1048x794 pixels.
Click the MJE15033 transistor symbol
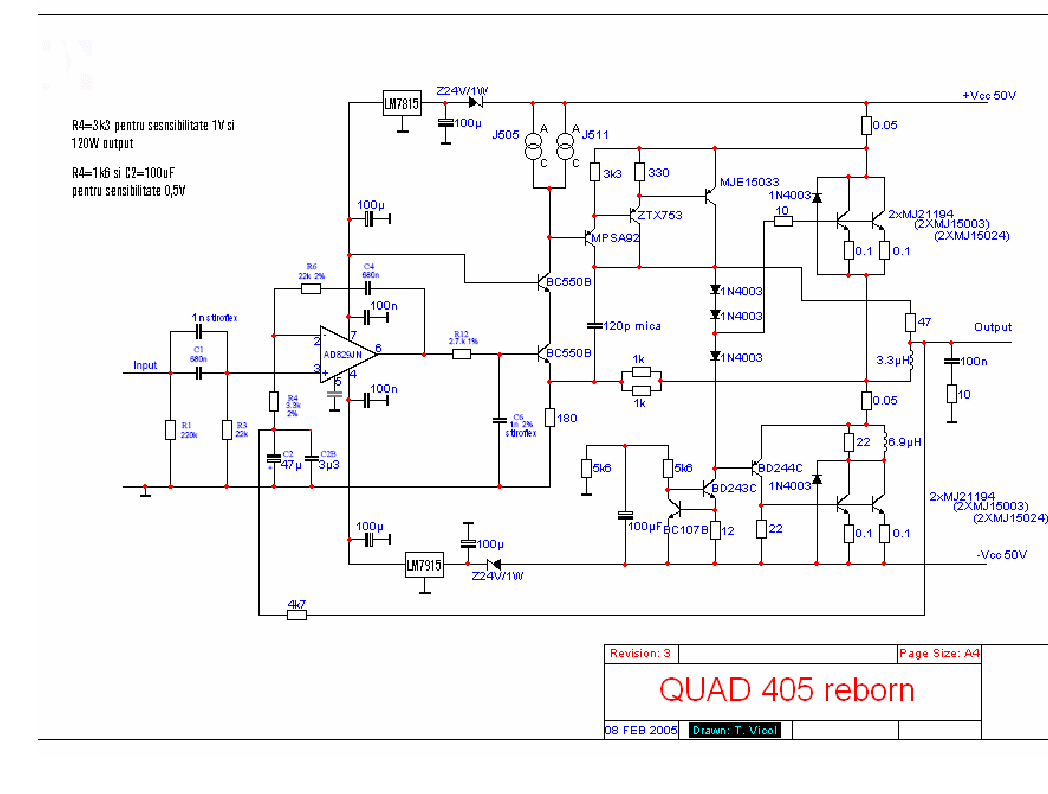click(x=710, y=196)
